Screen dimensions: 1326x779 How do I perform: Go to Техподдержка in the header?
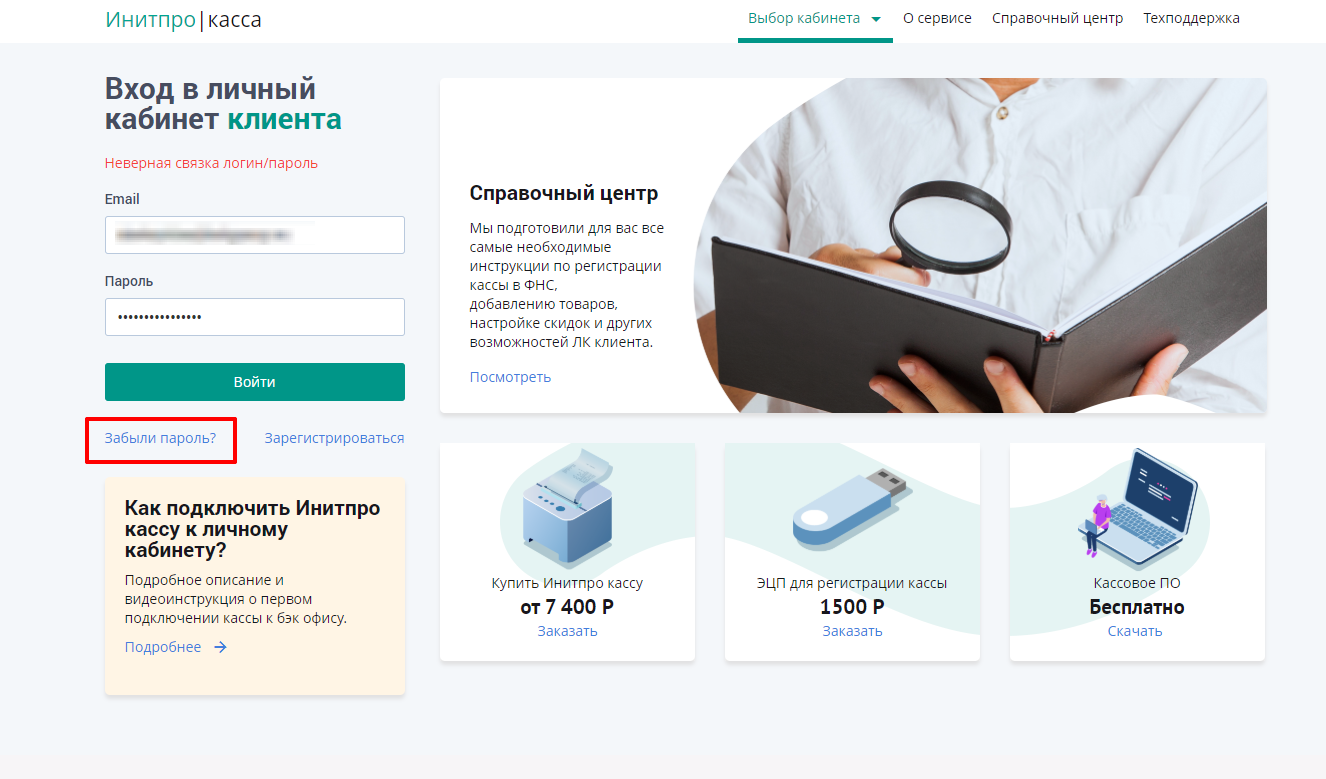coord(1192,18)
